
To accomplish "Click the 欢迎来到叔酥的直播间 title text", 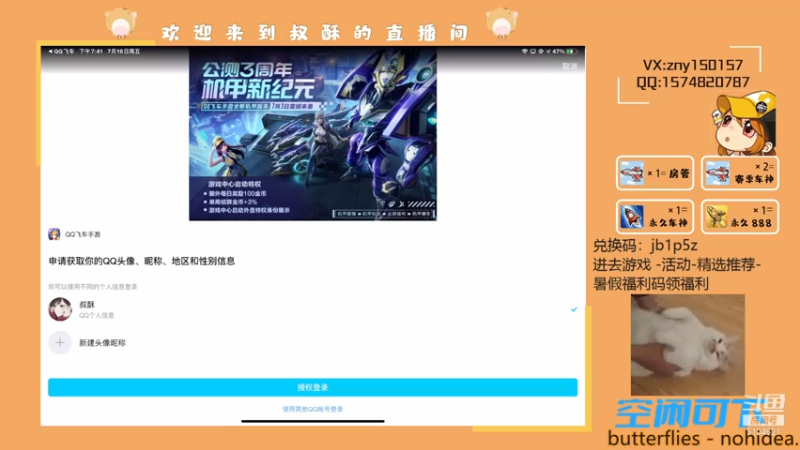I will point(315,33).
